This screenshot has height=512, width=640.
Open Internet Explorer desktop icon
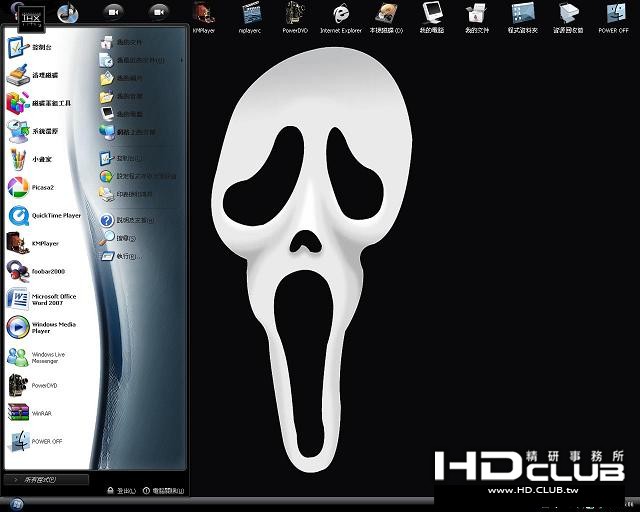[341, 17]
